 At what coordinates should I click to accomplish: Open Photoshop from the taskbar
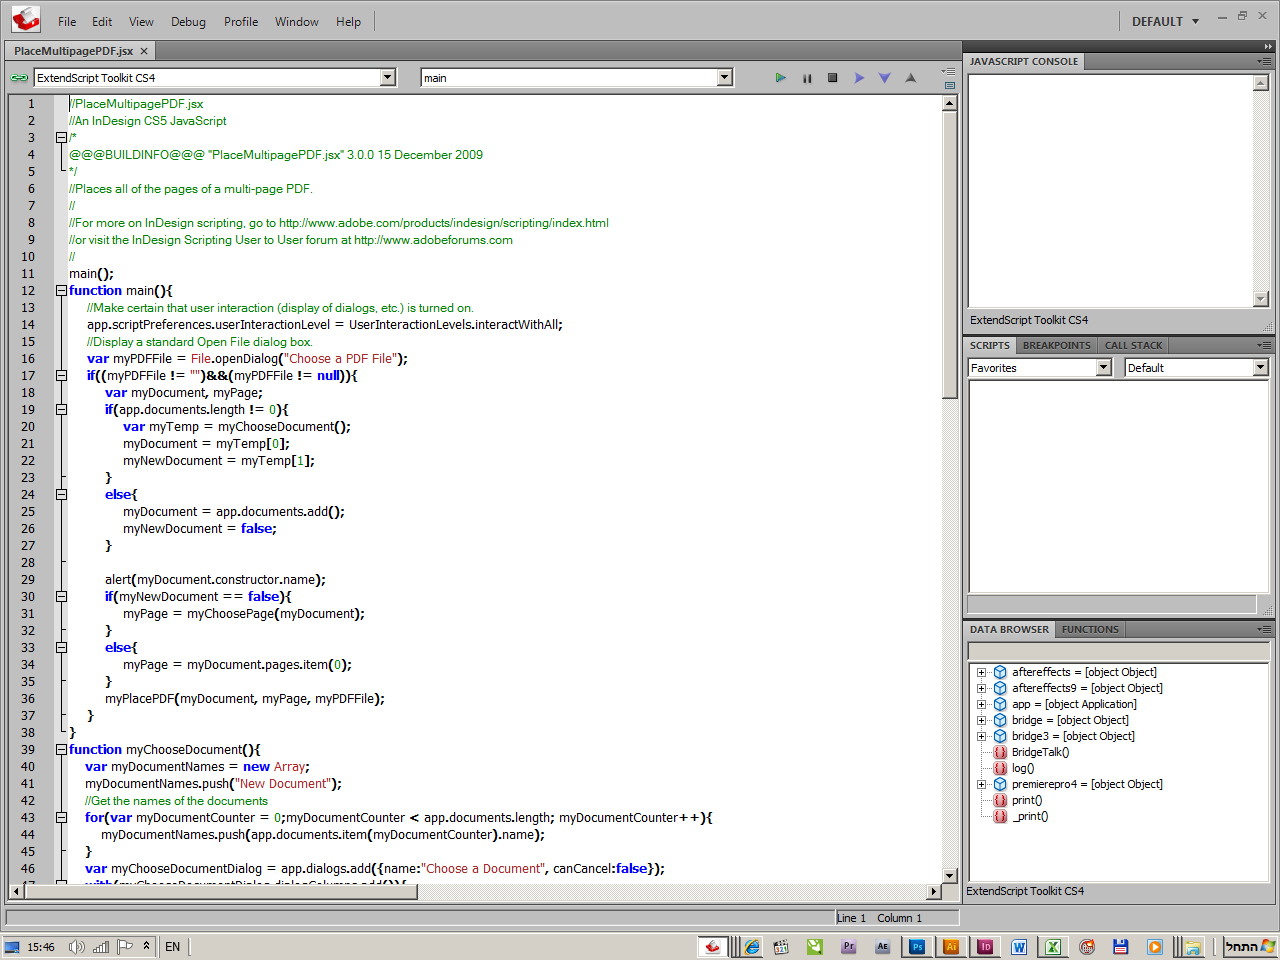coord(916,946)
